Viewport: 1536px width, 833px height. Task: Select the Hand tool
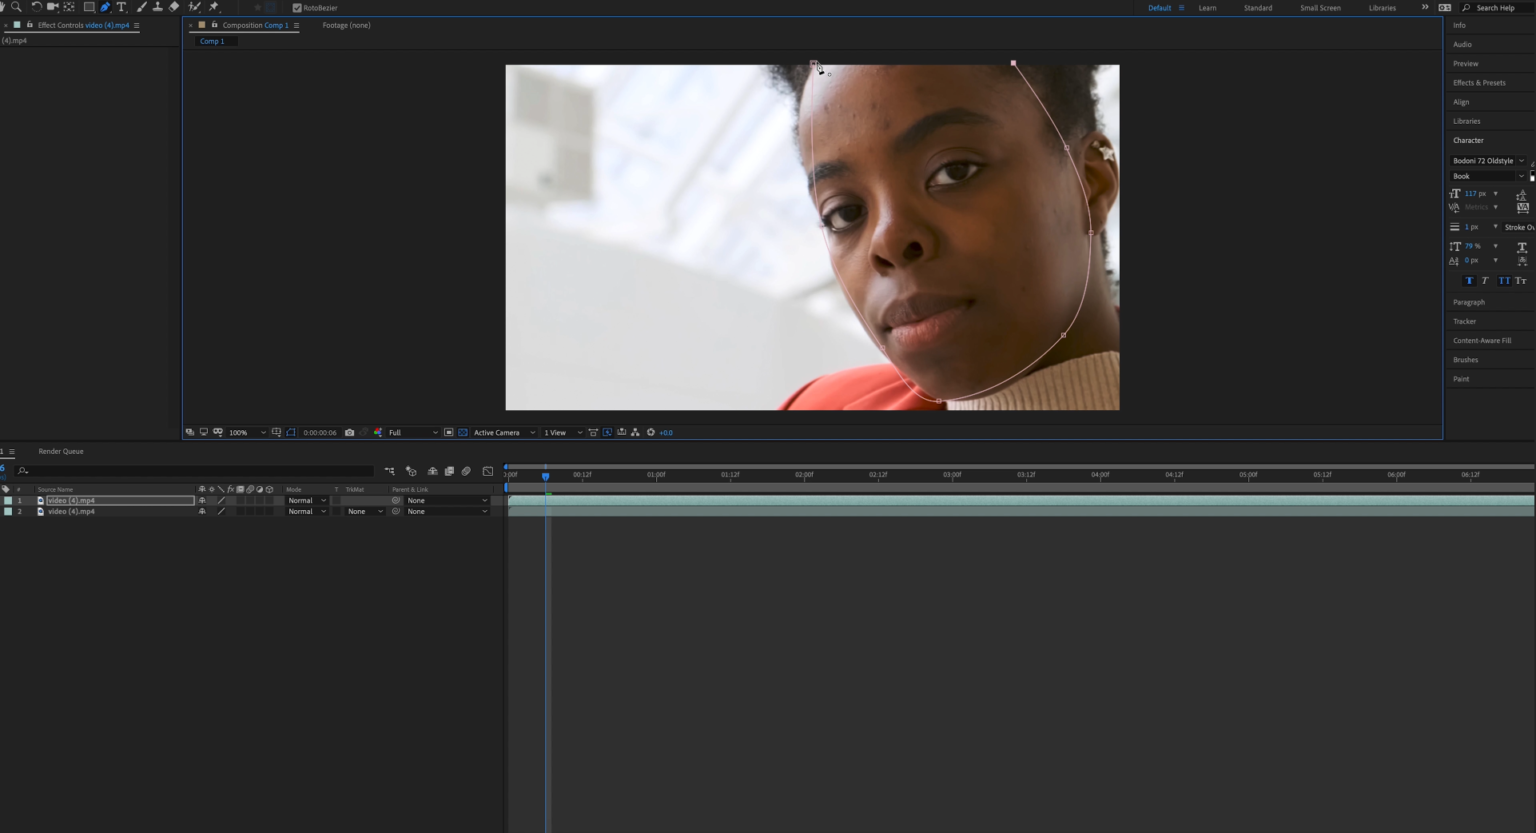[3, 7]
